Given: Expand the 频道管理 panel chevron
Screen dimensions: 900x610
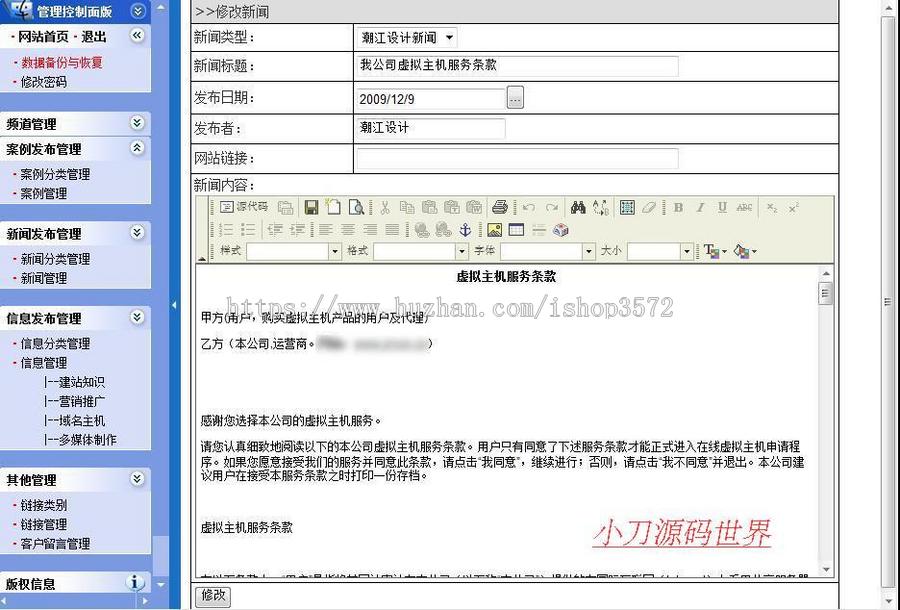Looking at the screenshot, I should tap(135, 123).
